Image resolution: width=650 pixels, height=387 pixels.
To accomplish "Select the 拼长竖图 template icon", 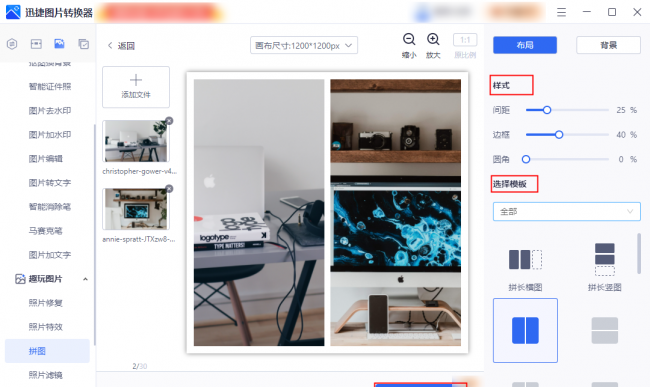I will click(604, 259).
